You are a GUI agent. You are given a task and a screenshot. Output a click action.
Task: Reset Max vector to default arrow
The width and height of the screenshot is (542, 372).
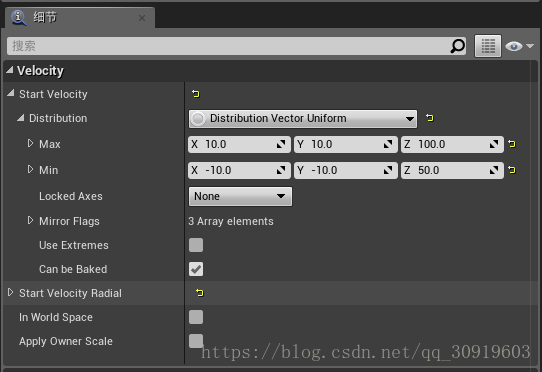pyautogui.click(x=512, y=144)
